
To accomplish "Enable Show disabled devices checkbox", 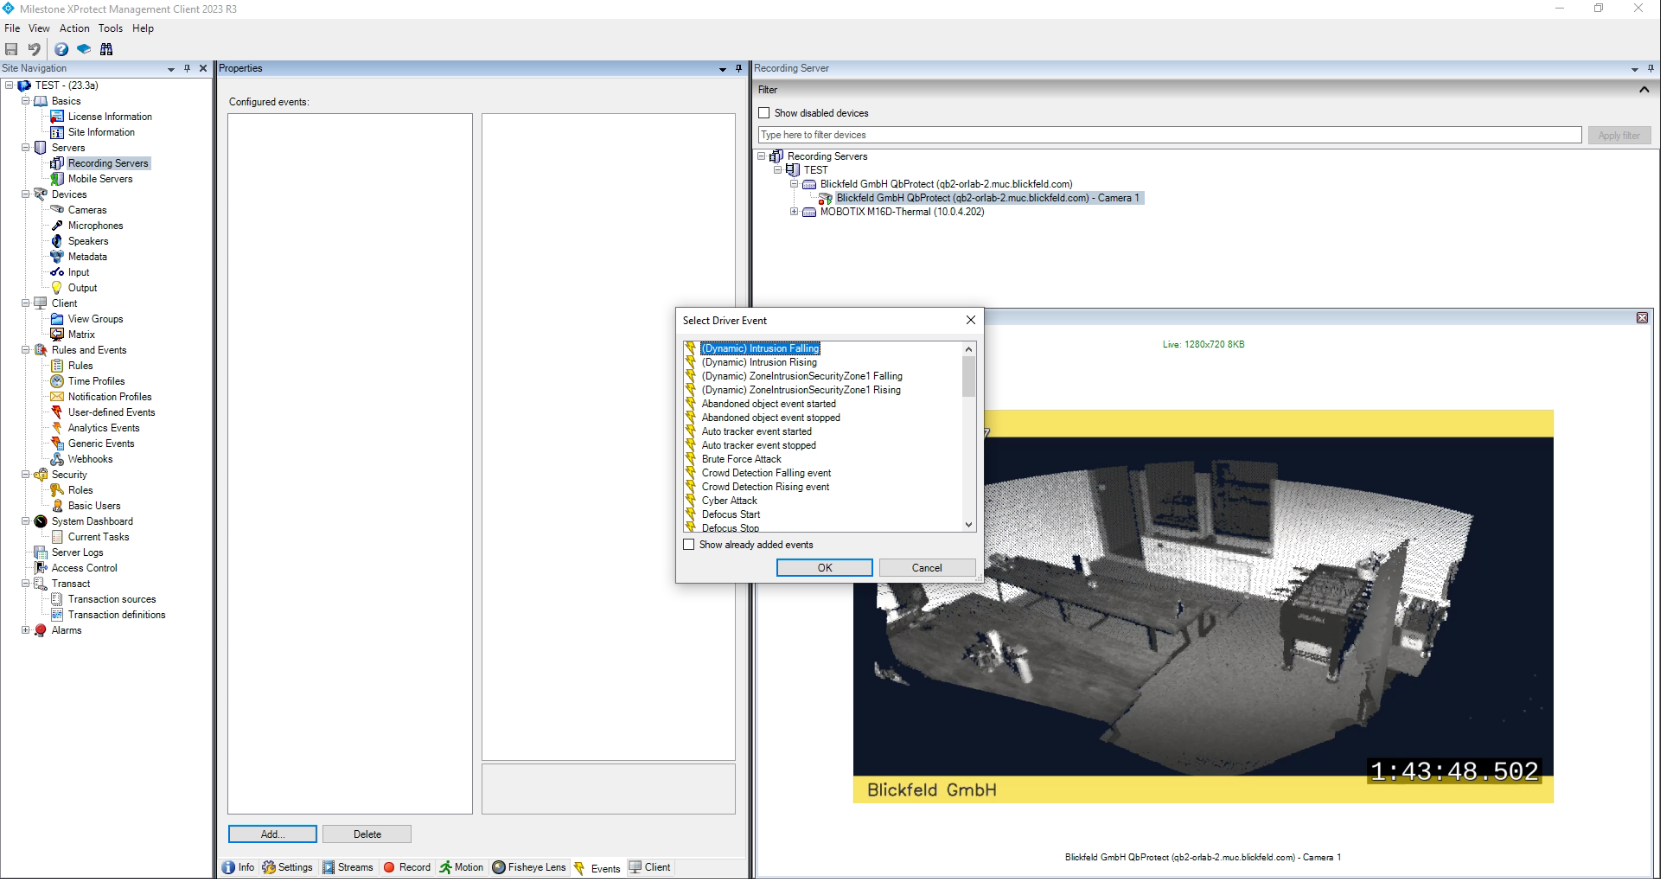I will coord(764,113).
